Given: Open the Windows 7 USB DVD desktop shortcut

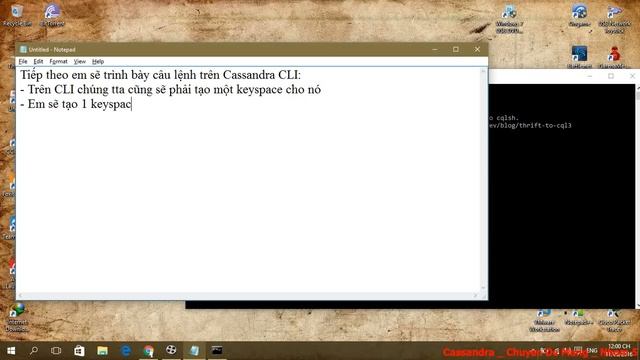Looking at the screenshot, I should pos(509,19).
